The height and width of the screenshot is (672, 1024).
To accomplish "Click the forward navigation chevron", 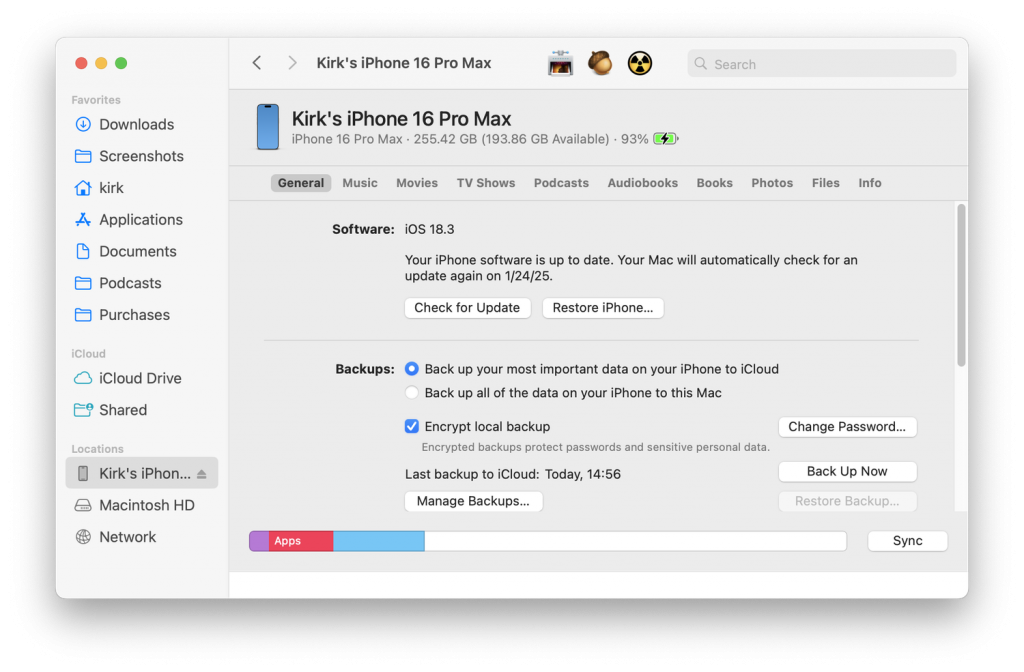I will pyautogui.click(x=291, y=62).
